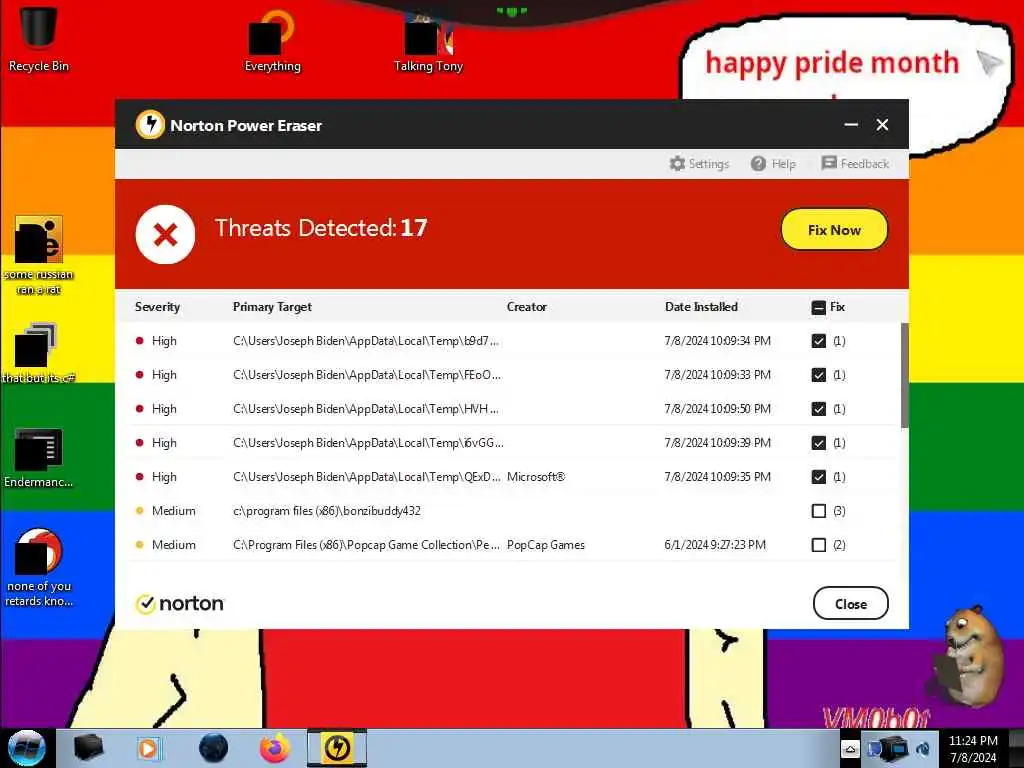Click the volume tray icon
1024x768 pixels.
click(923, 748)
